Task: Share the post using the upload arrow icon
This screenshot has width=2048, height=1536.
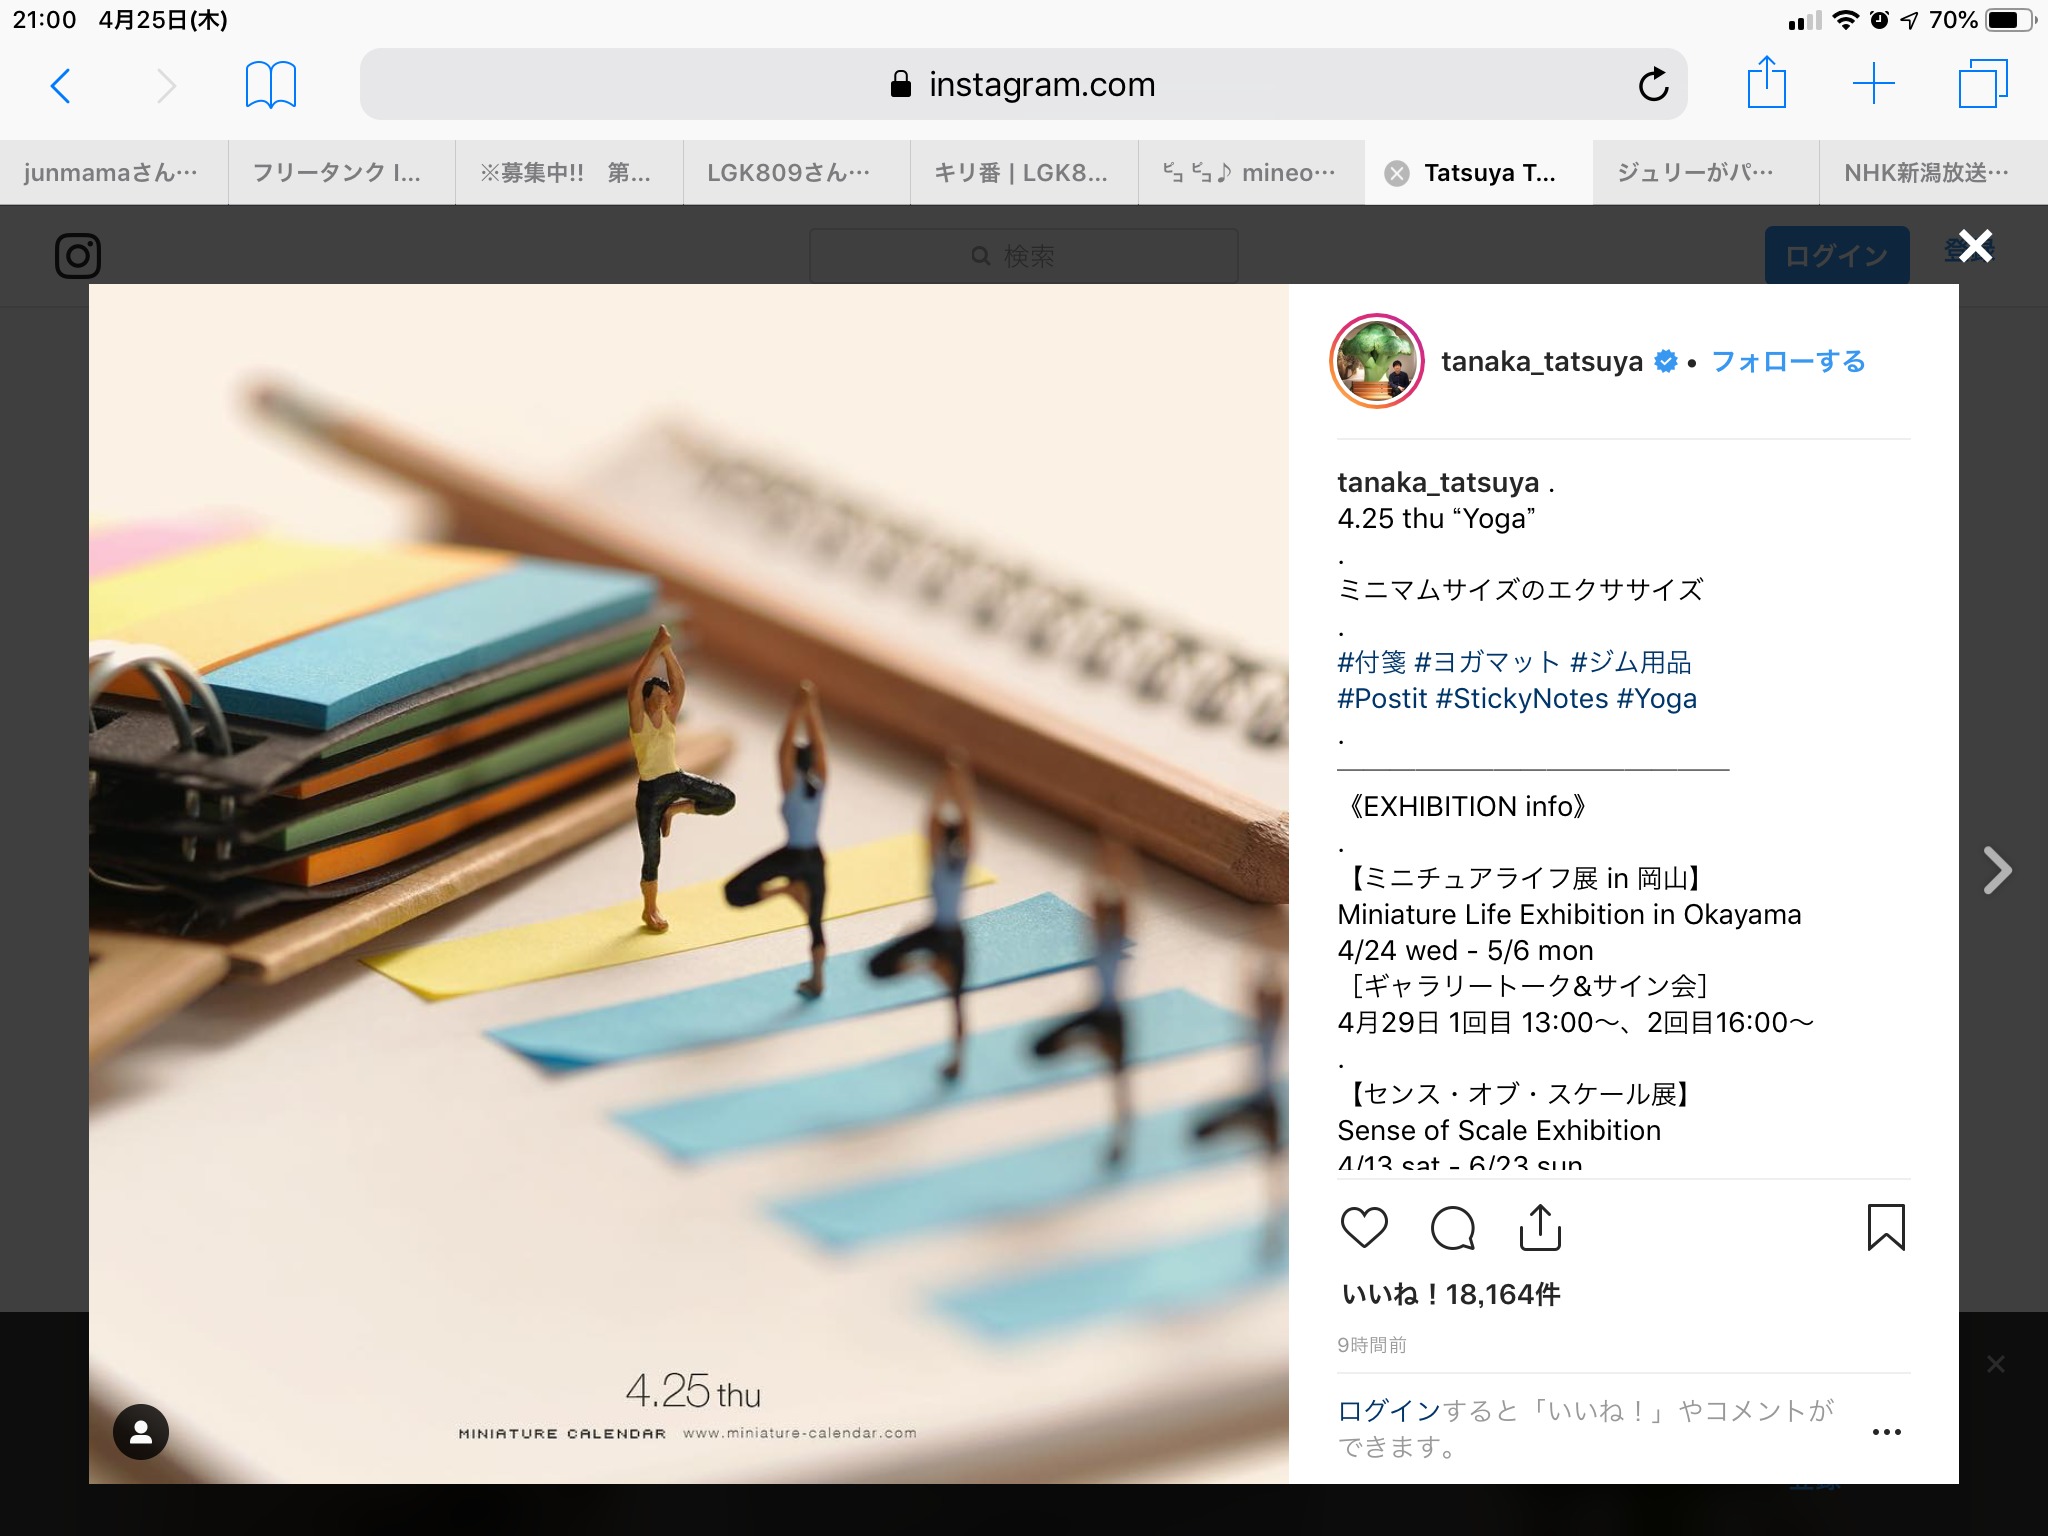Action: [1540, 1227]
